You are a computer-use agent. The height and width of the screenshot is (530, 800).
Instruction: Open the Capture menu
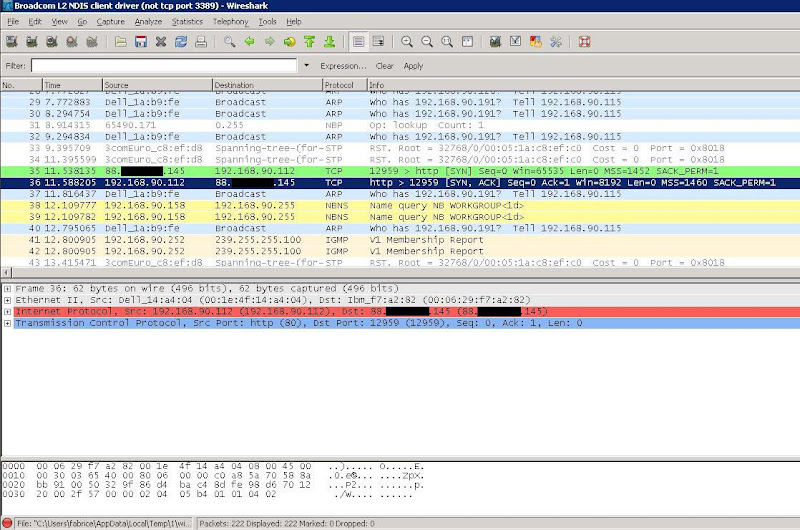click(x=111, y=21)
